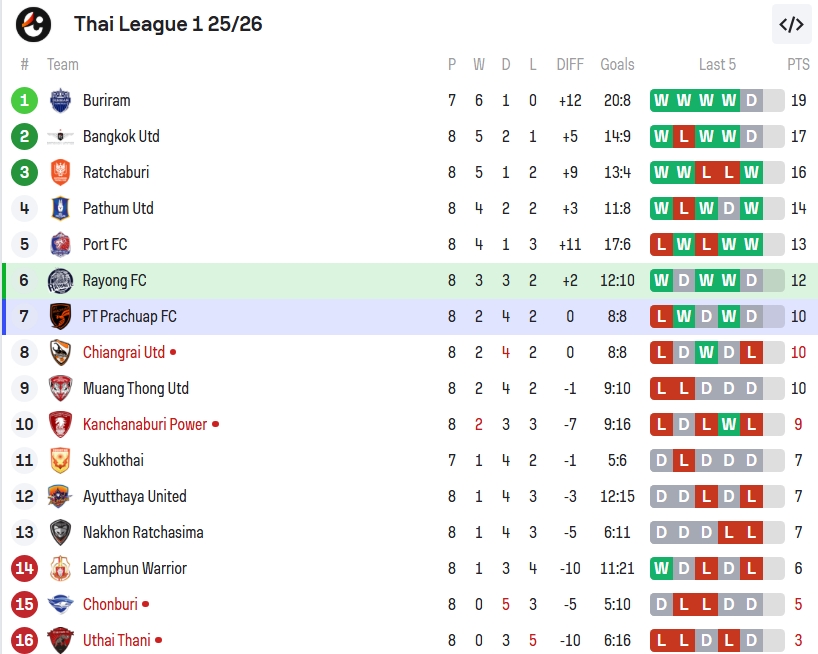818x654 pixels.
Task: Click the Thai League 1 25/26 title
Action: coord(168,24)
